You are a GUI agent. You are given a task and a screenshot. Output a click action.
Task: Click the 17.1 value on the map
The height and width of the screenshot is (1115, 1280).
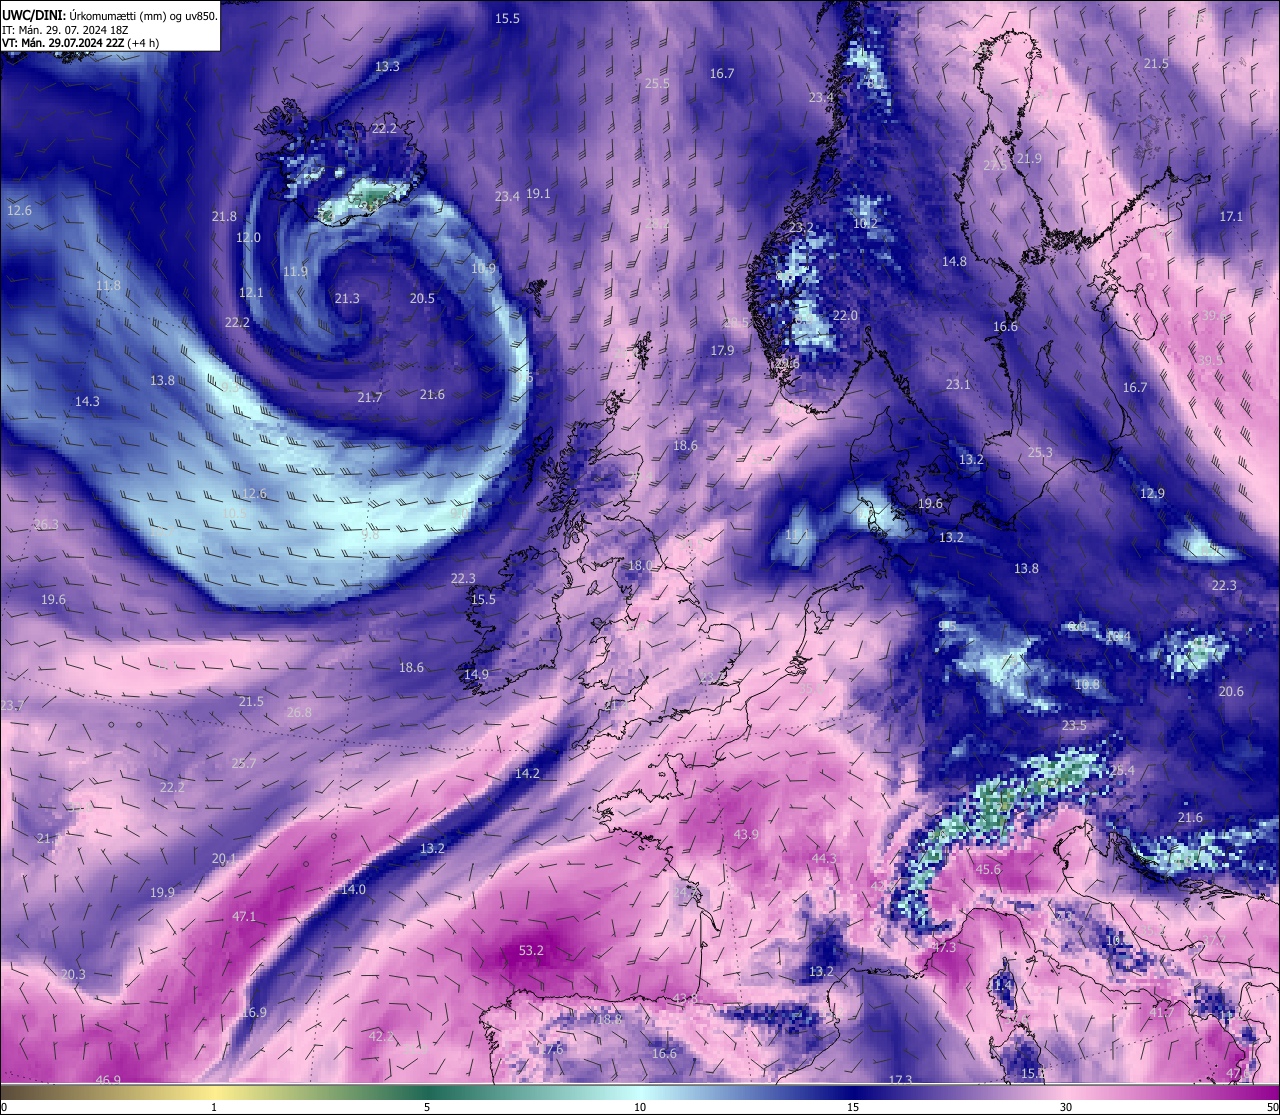(1231, 216)
